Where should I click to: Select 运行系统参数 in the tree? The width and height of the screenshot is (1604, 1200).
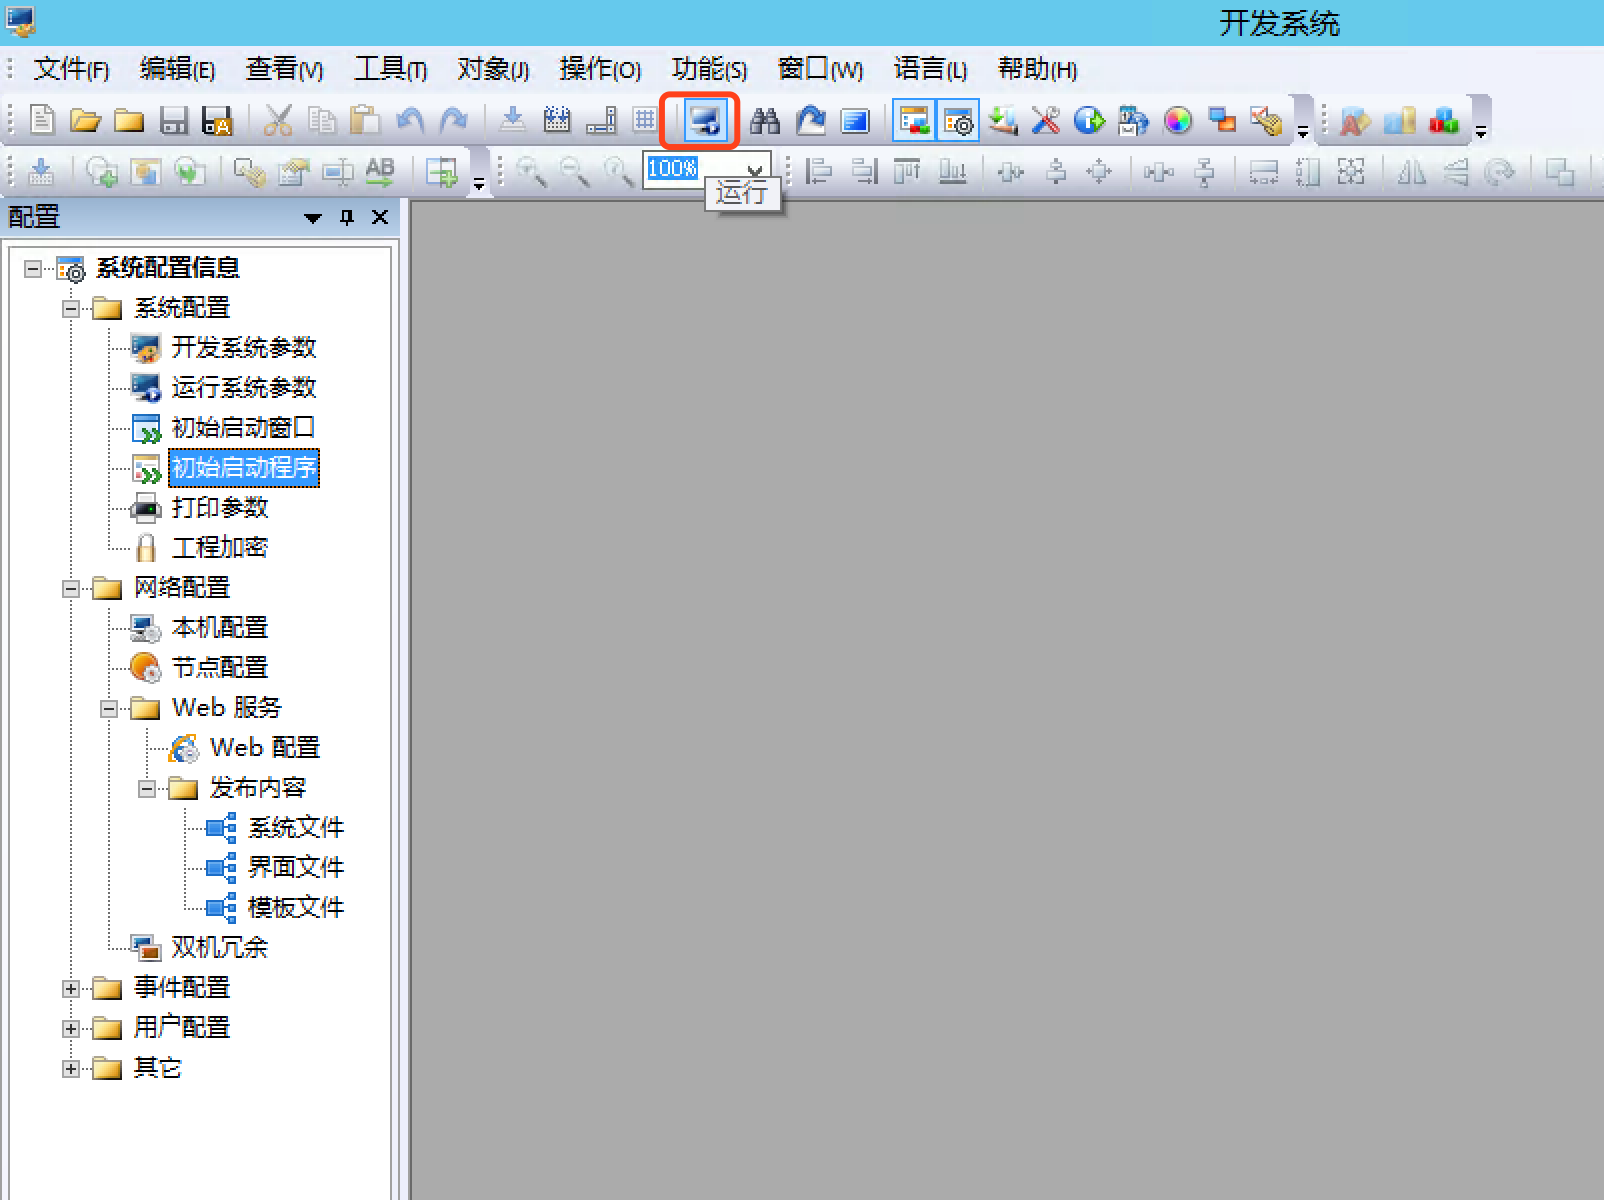(243, 387)
